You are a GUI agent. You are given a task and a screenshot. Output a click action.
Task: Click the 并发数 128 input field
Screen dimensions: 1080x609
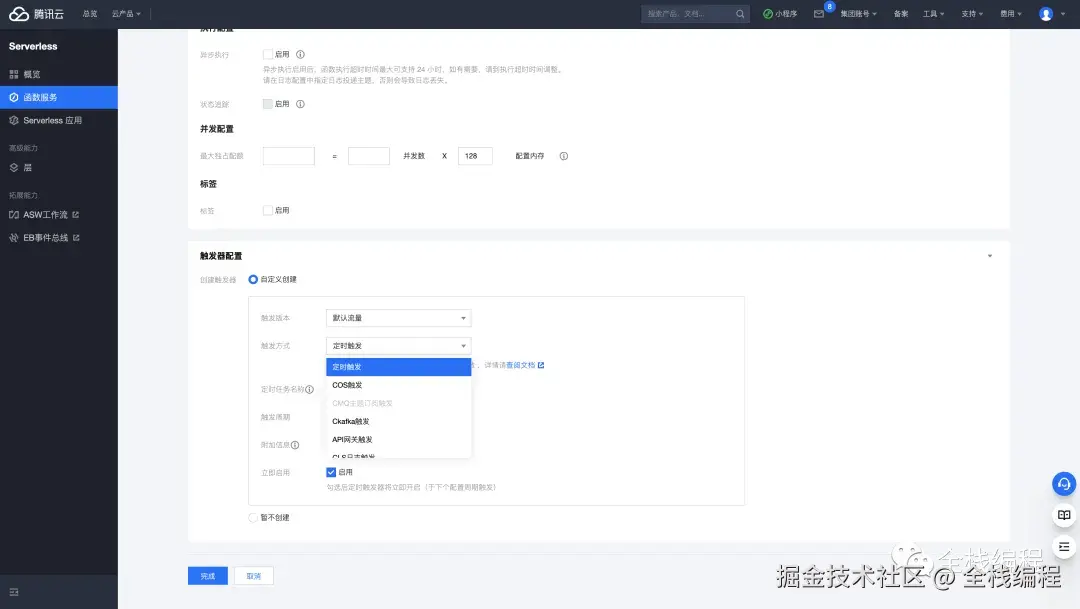pos(475,156)
